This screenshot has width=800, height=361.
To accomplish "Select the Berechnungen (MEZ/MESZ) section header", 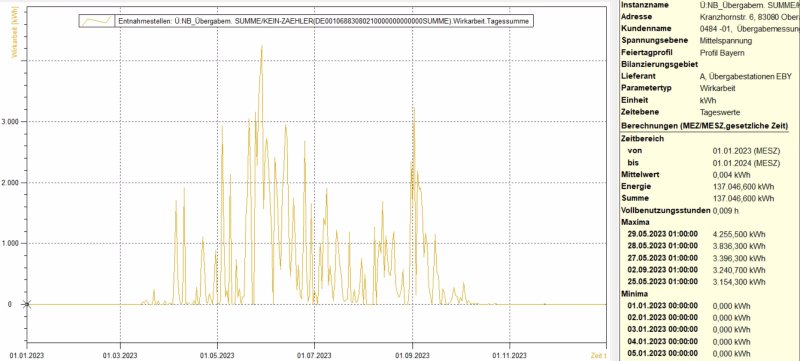I will (x=705, y=126).
